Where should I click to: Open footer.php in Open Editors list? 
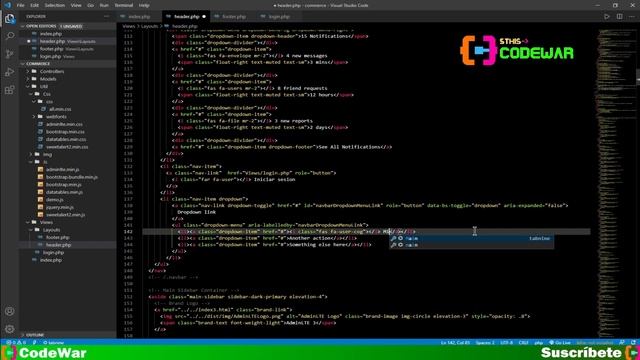click(51, 49)
